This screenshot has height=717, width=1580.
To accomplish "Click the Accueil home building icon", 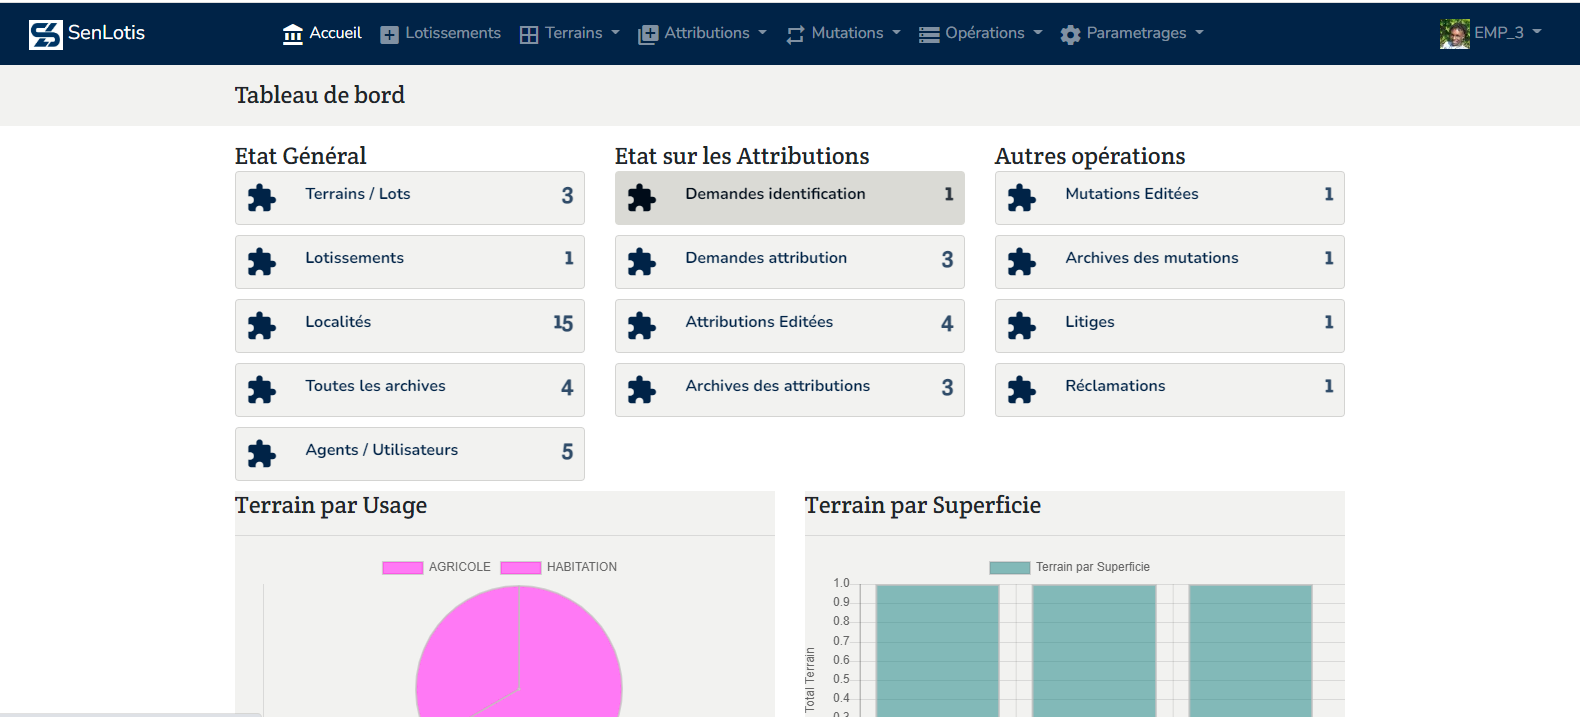I will click(x=292, y=35).
